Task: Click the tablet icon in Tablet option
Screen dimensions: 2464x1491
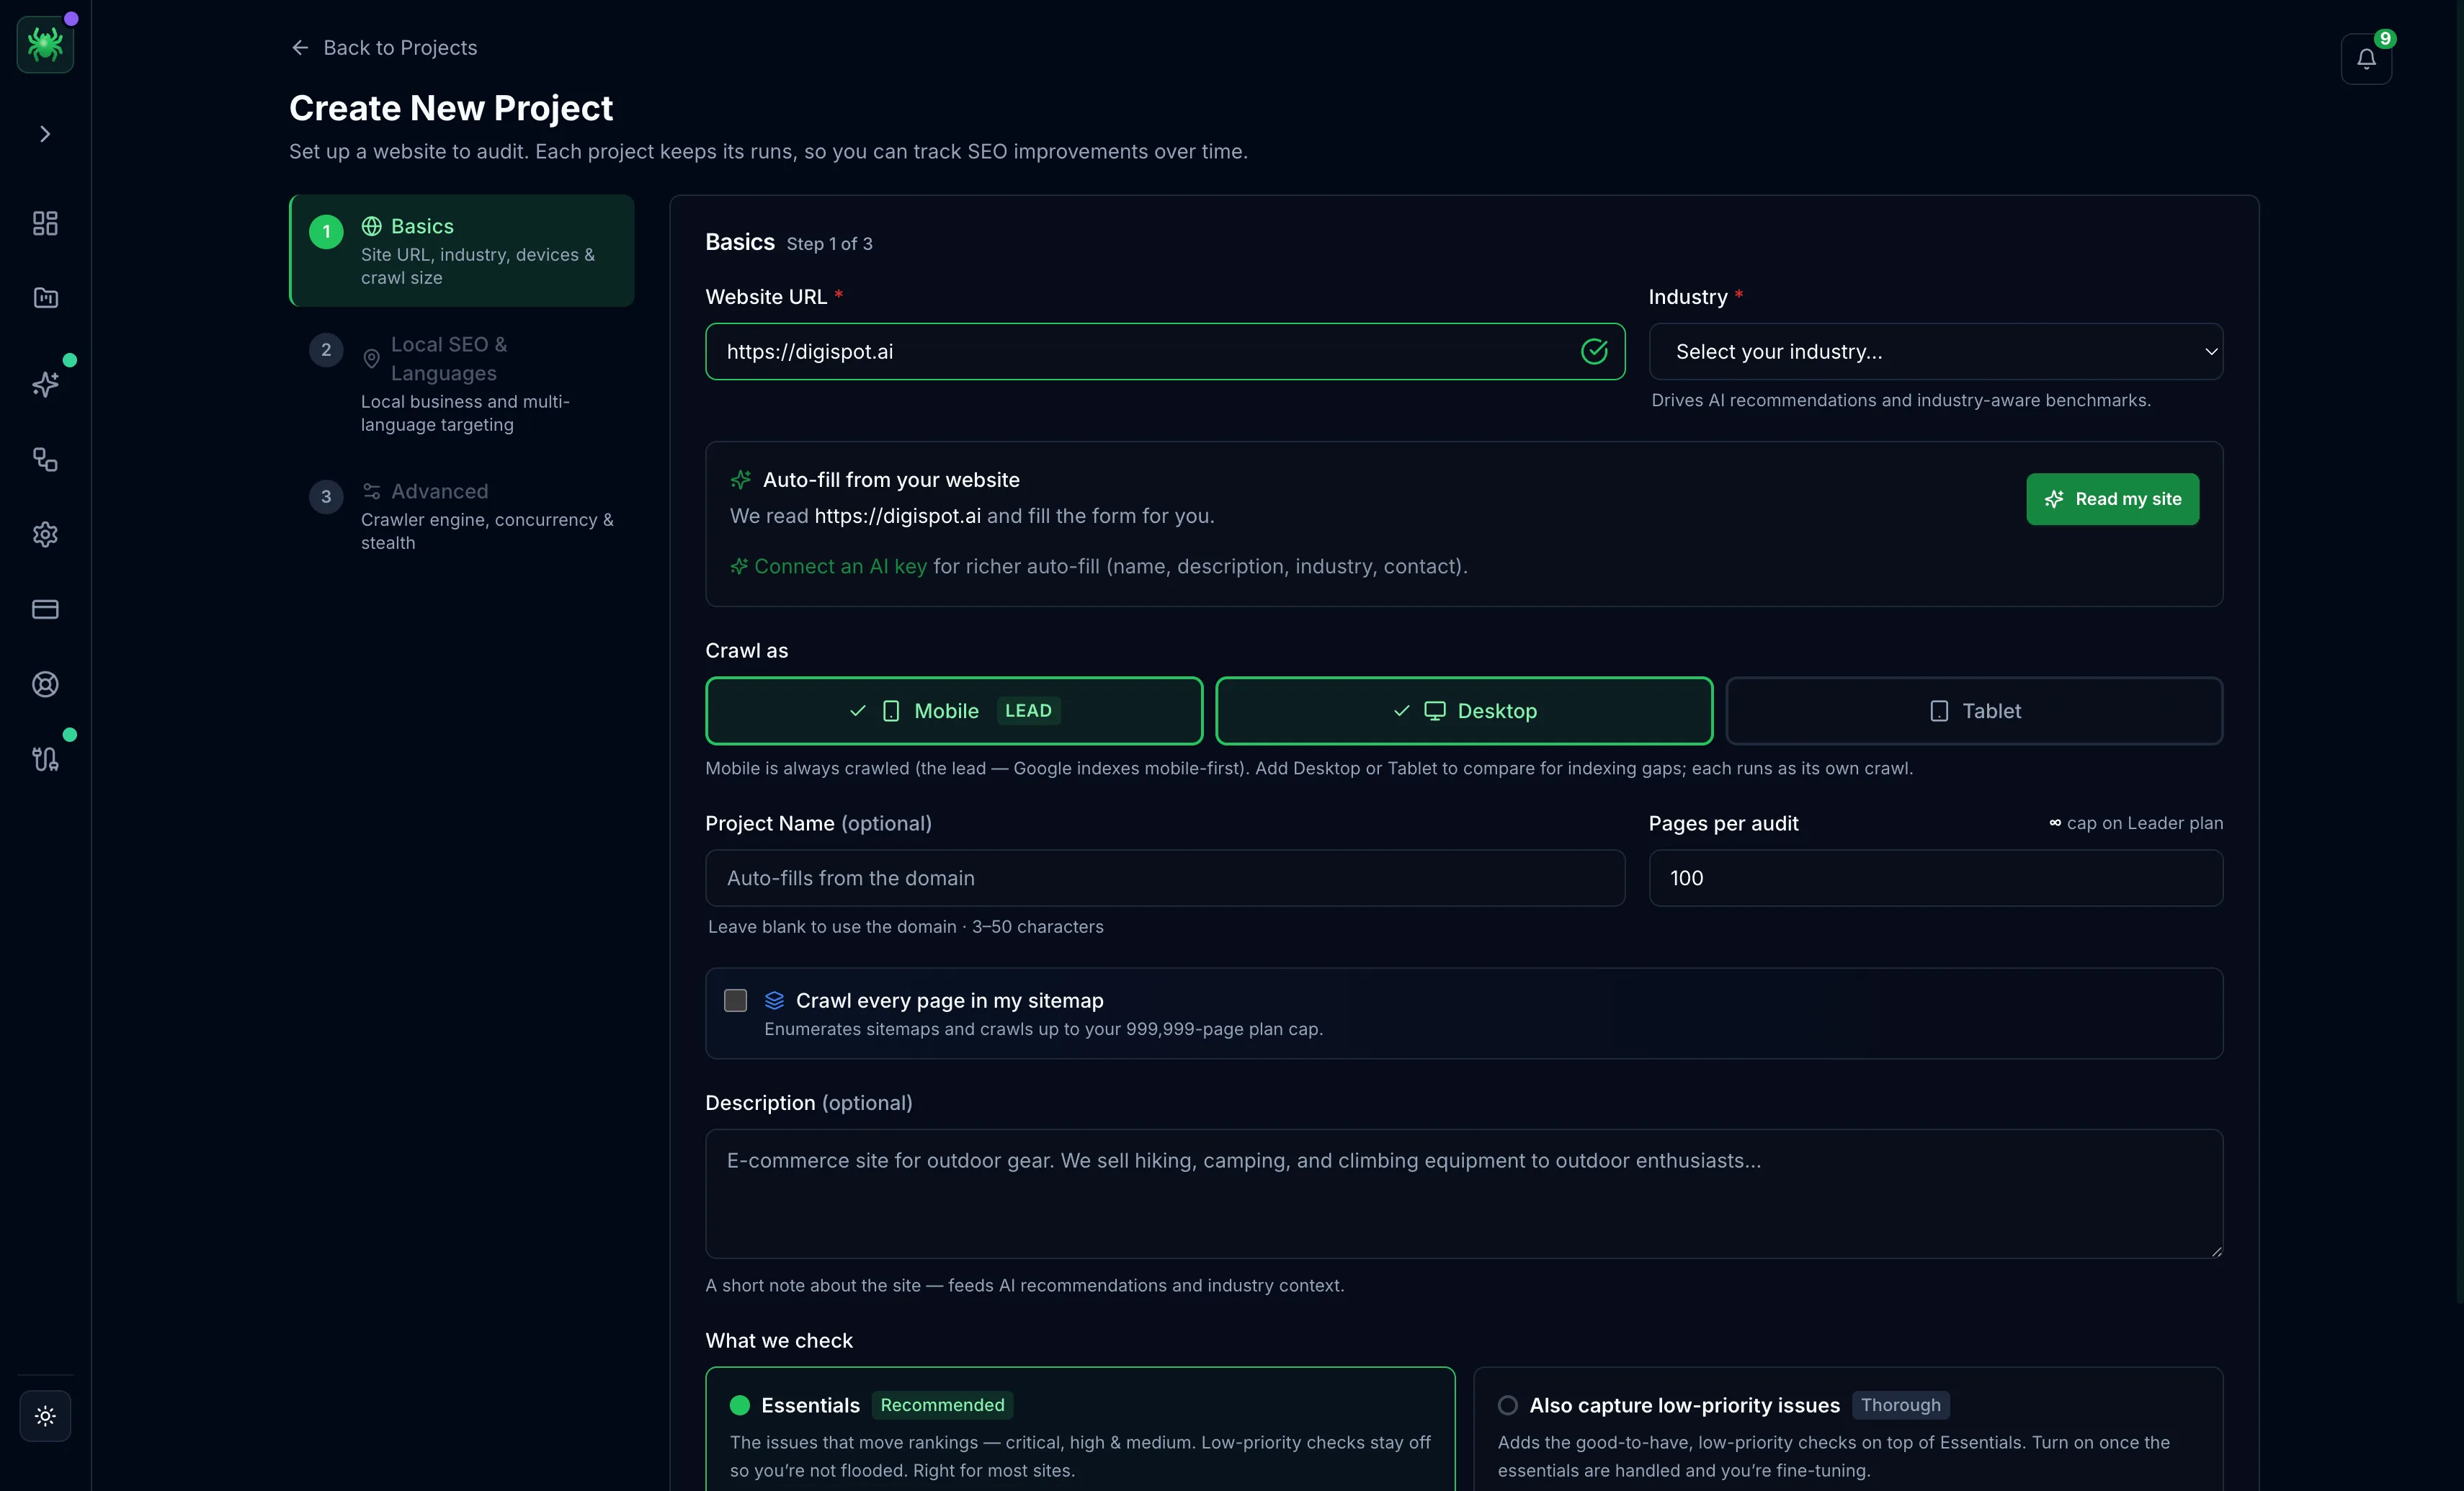Action: [x=1939, y=711]
